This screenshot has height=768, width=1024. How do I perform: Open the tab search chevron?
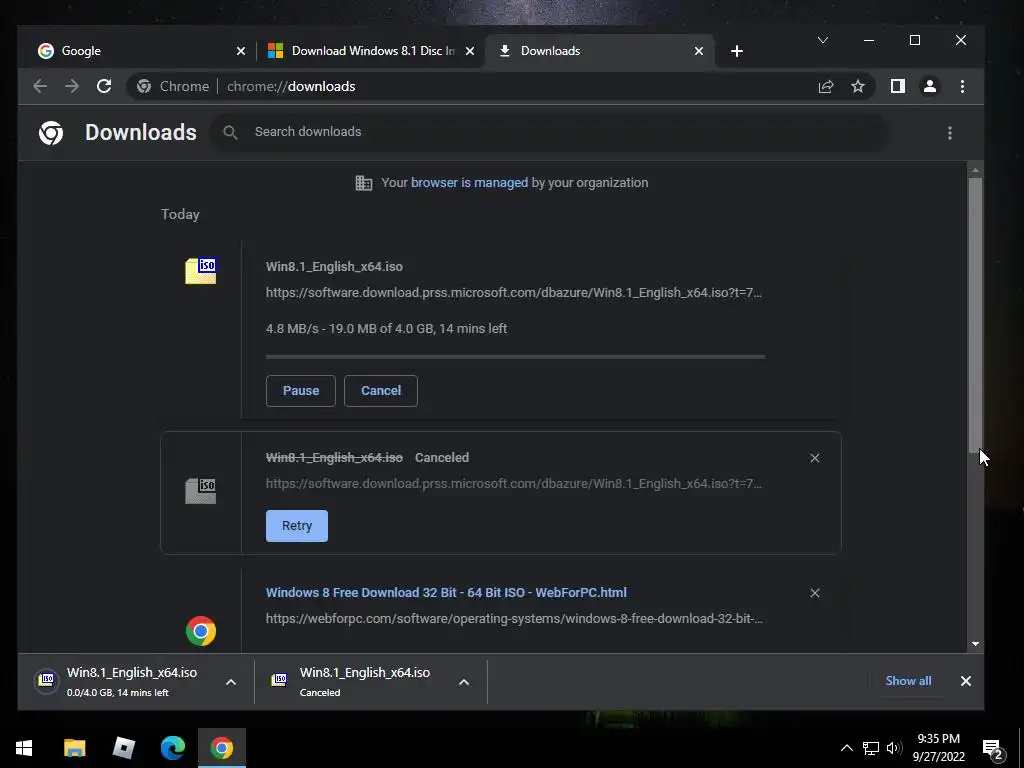click(x=823, y=40)
